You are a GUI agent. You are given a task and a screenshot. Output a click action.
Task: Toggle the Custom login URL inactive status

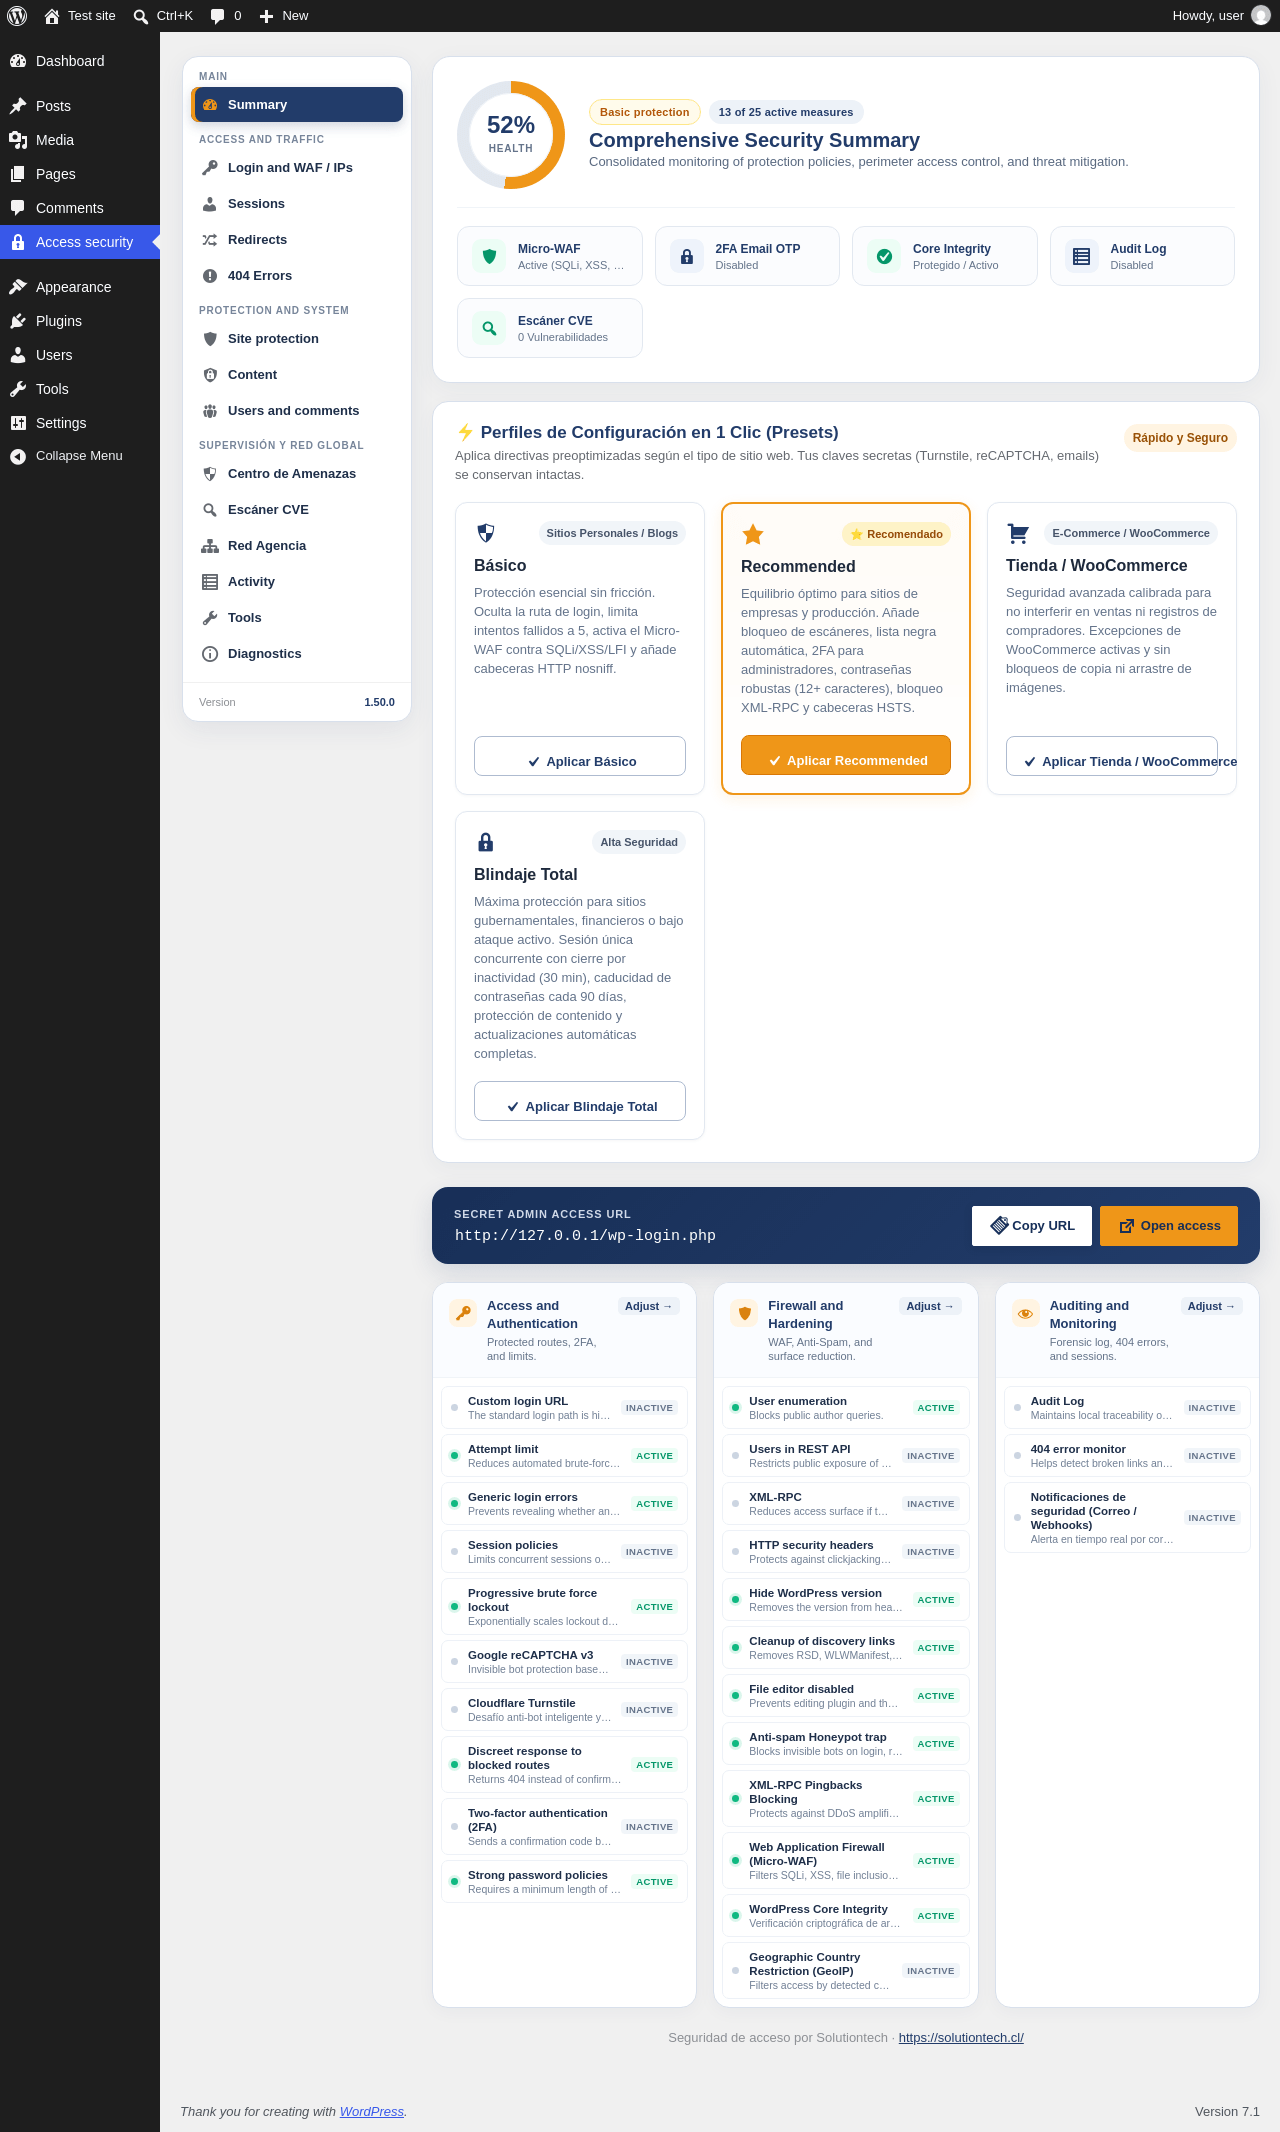649,1408
